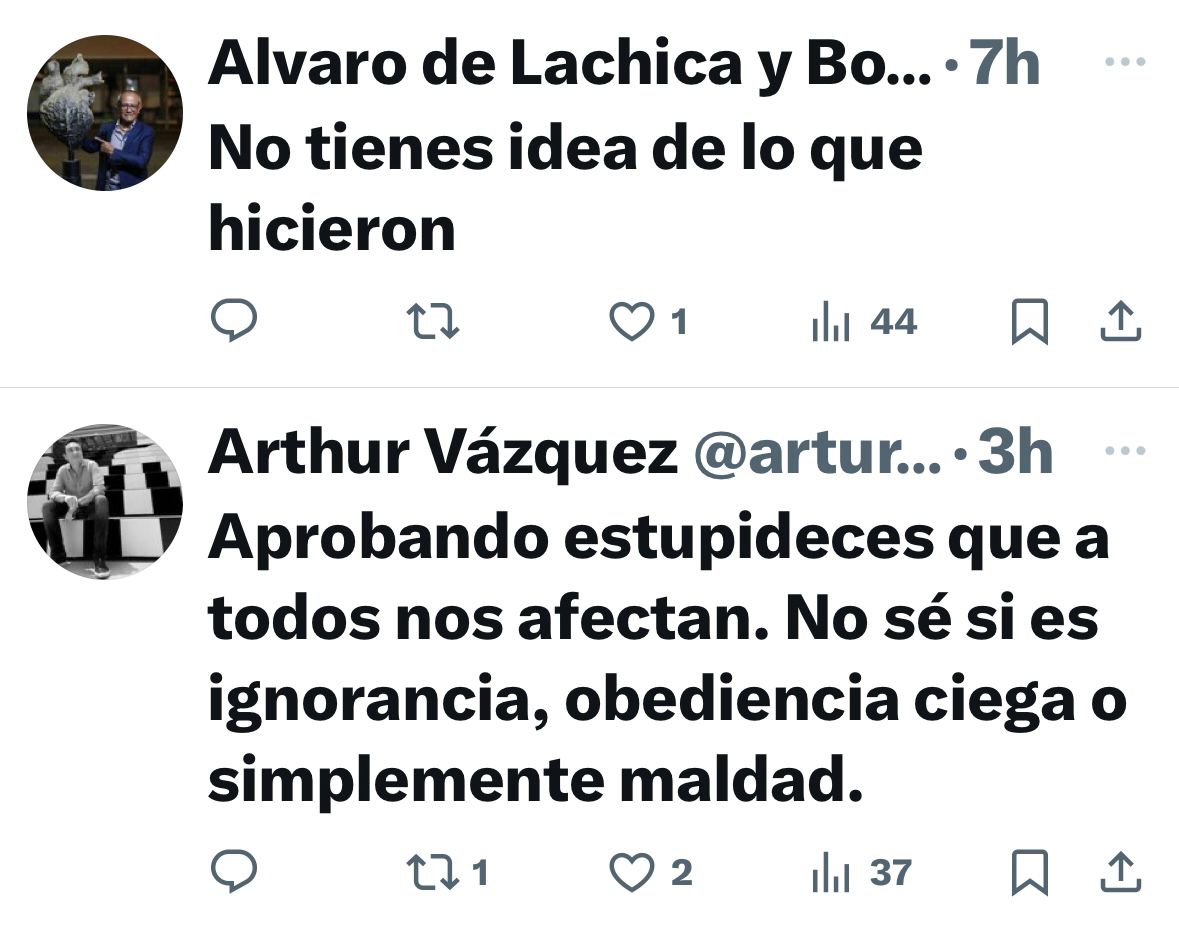Bookmark Arthur Vázquez's tweet
The height and width of the screenshot is (934, 1179).
click(x=1029, y=872)
